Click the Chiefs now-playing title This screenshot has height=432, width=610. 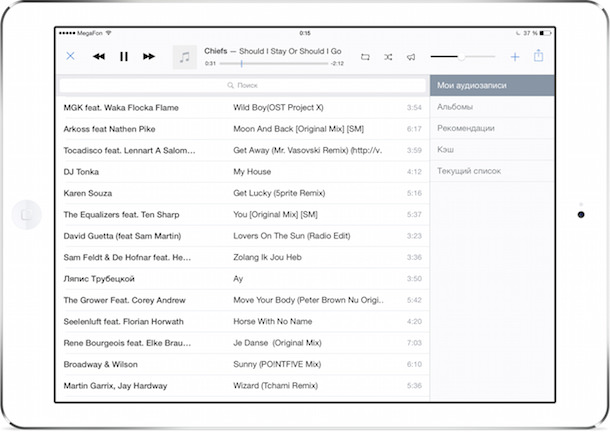pyautogui.click(x=216, y=51)
